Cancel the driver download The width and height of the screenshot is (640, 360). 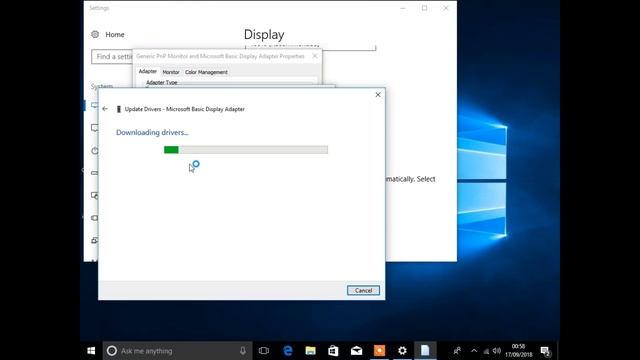(363, 291)
